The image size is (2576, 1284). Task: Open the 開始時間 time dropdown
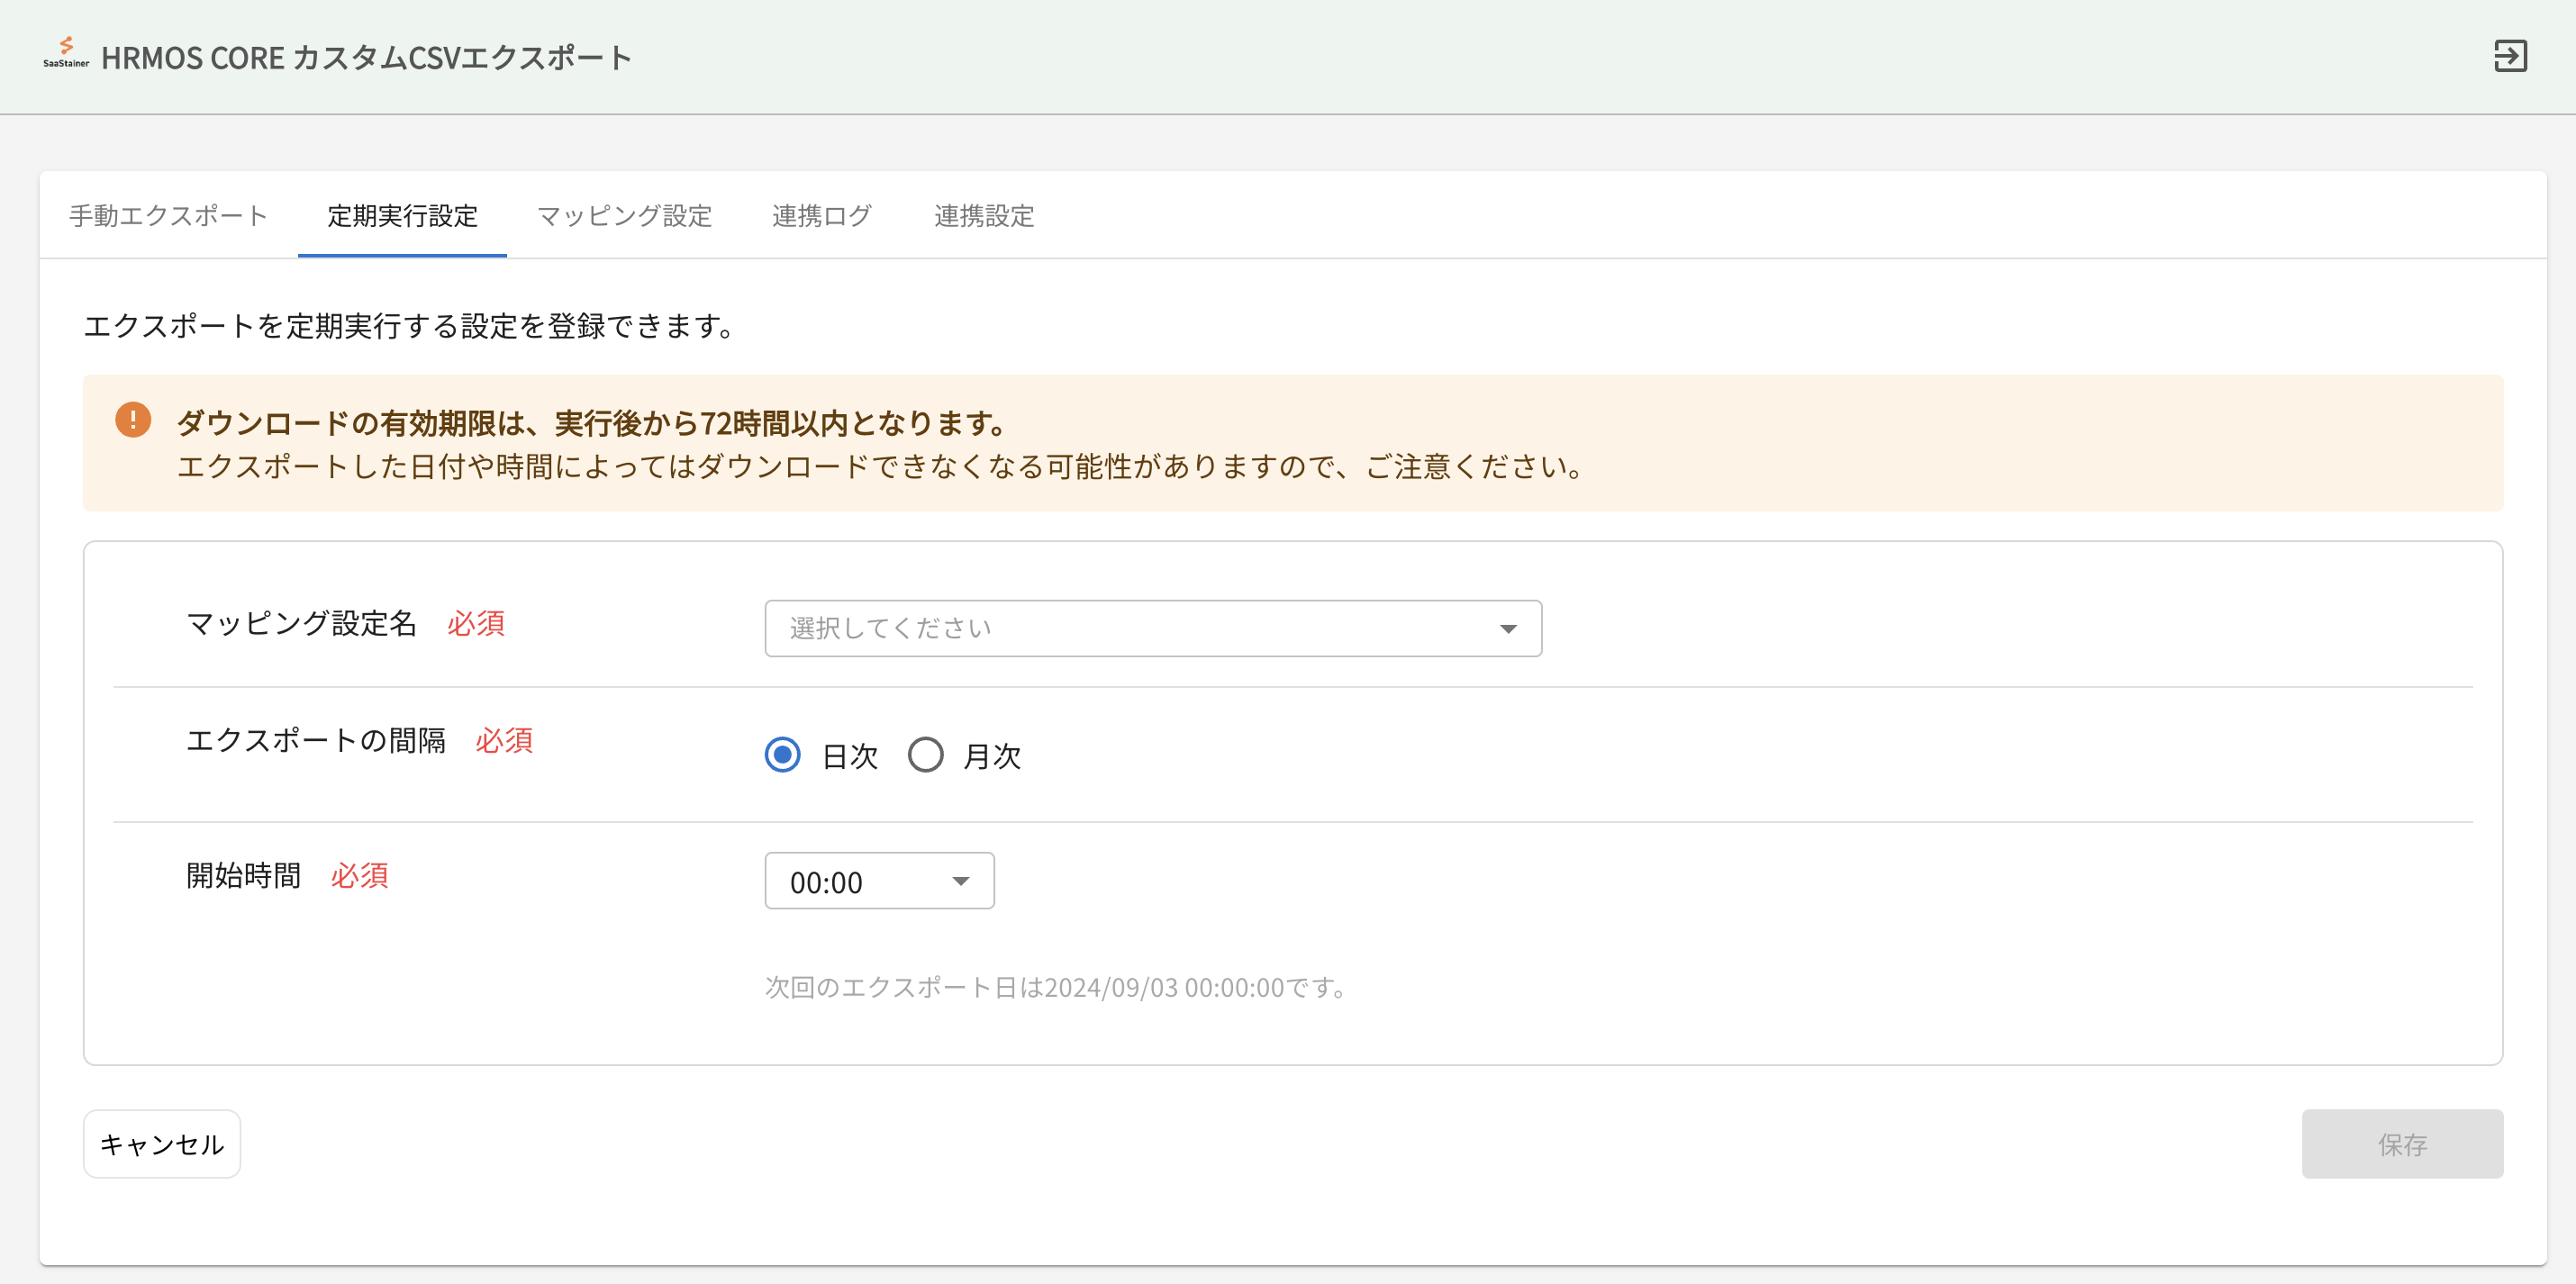click(x=879, y=881)
